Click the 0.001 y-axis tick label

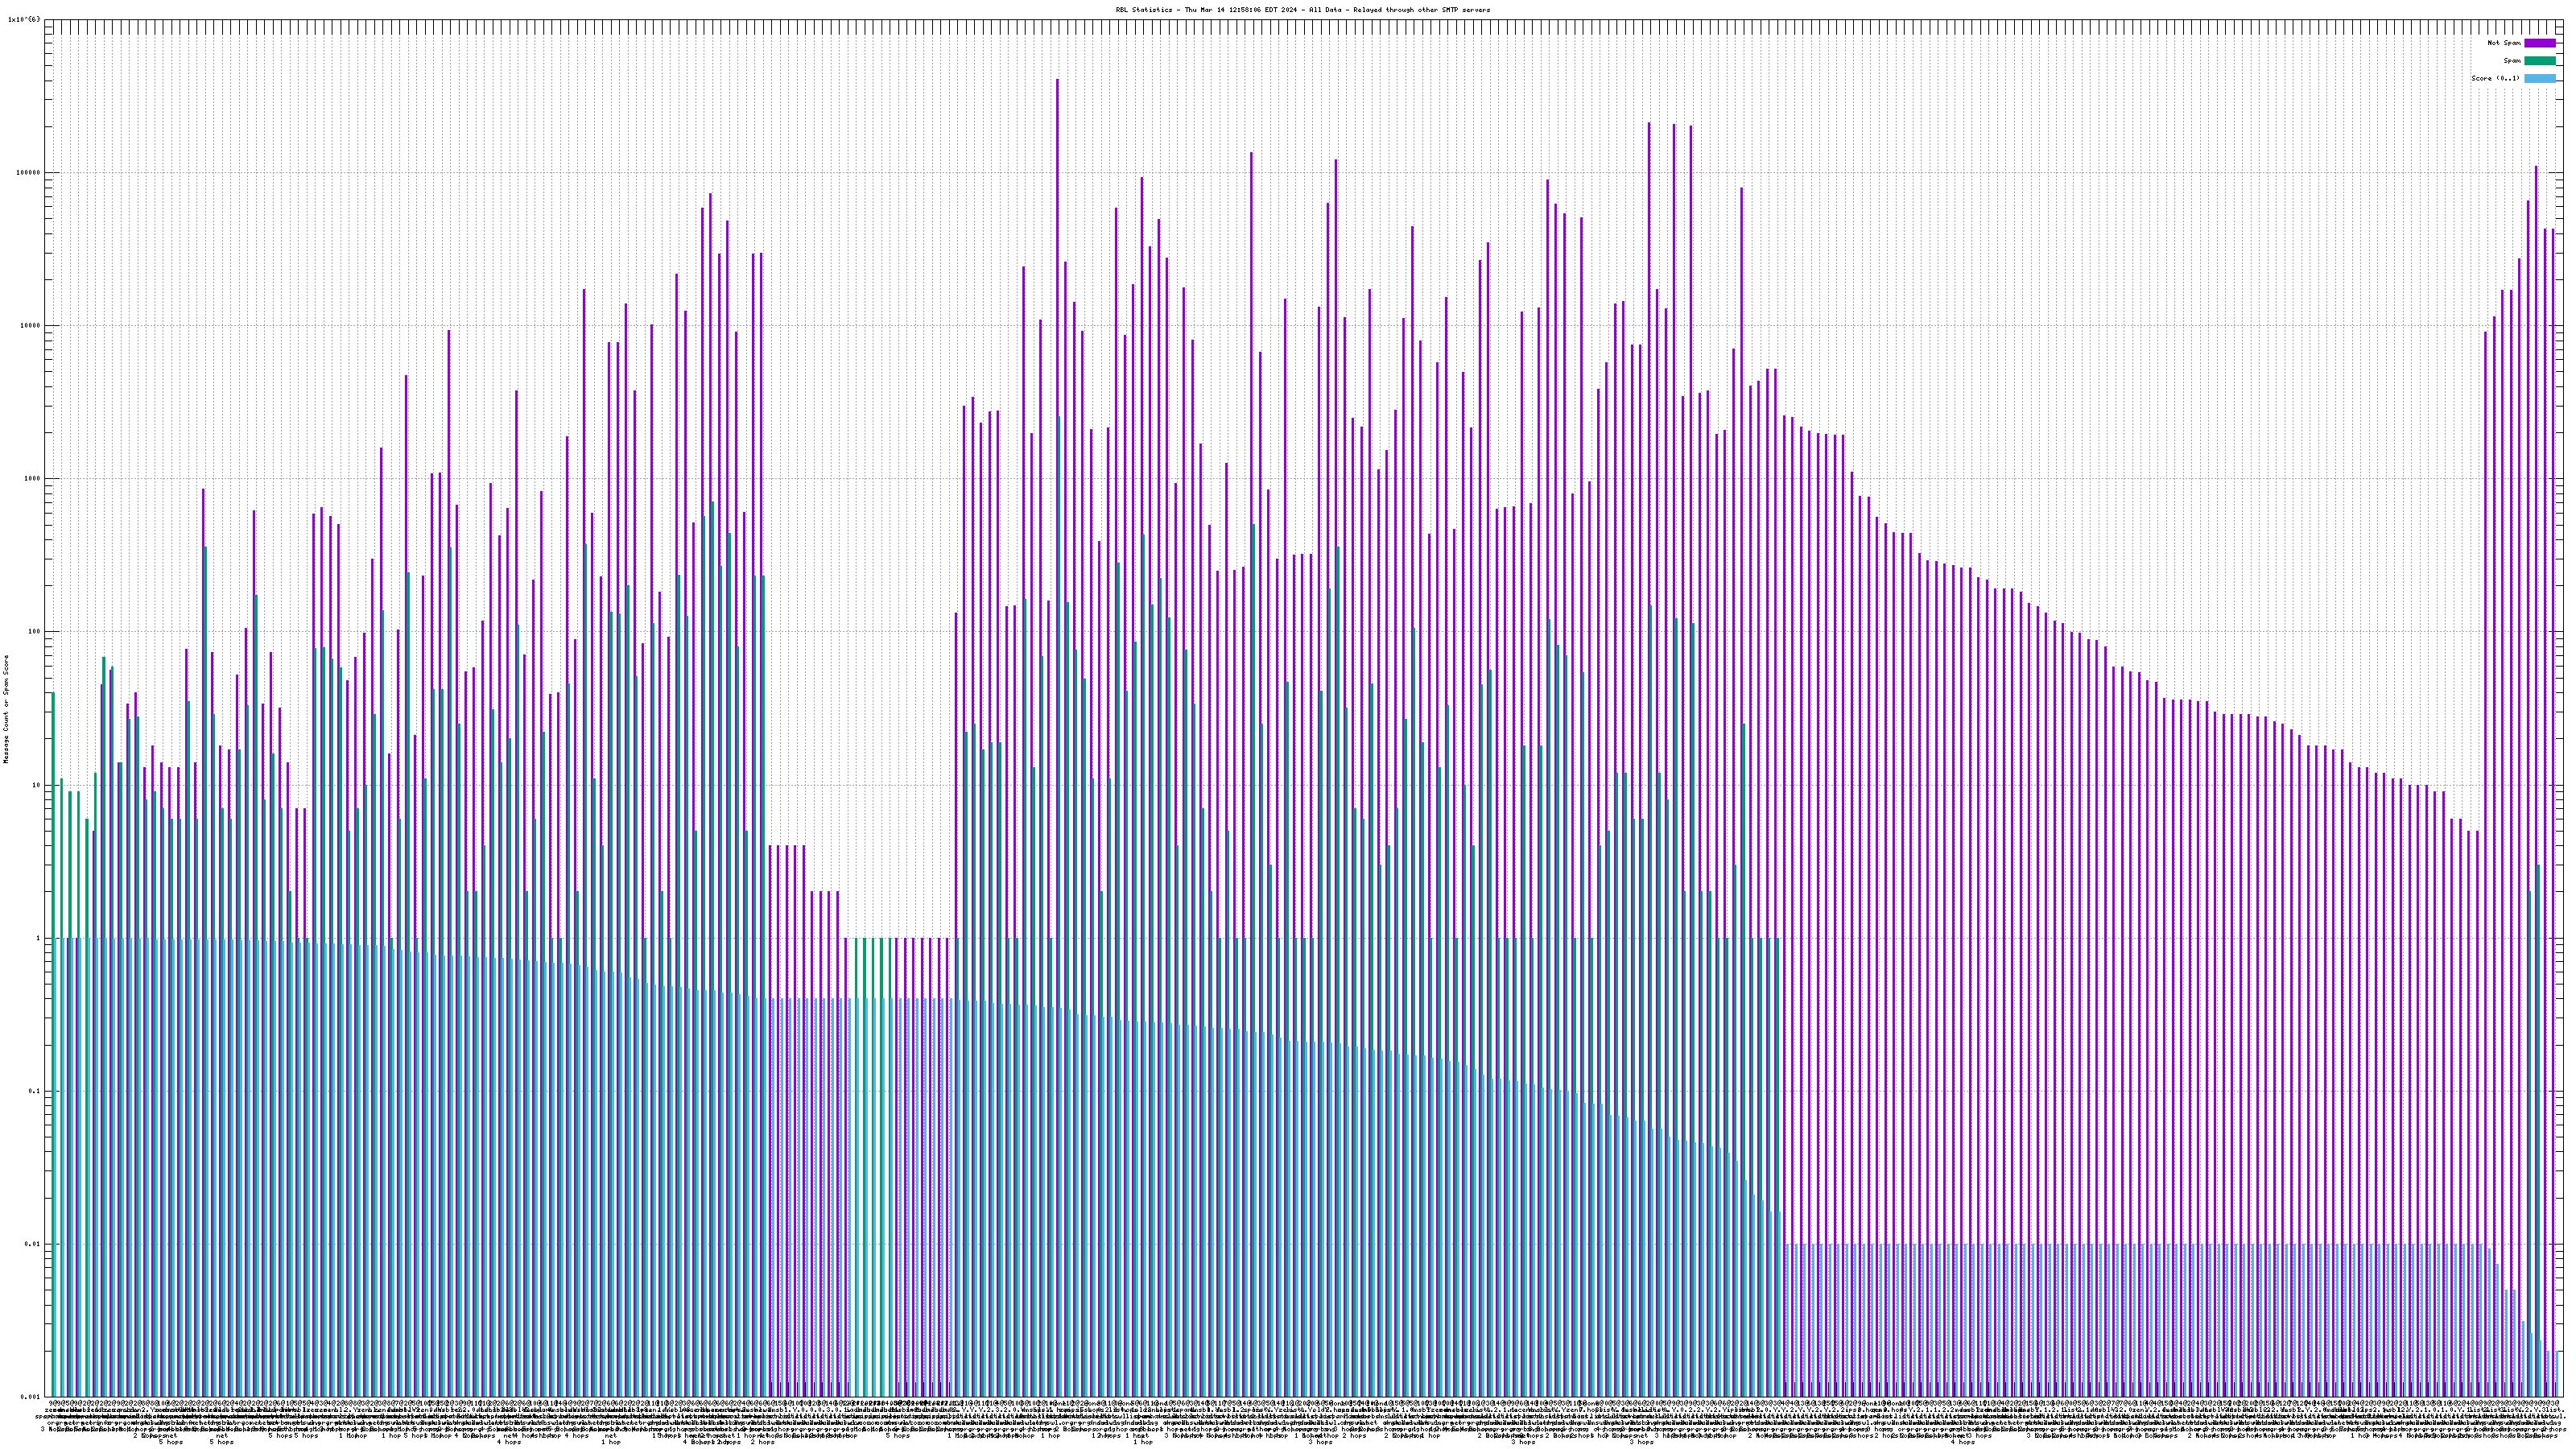pos(31,1397)
